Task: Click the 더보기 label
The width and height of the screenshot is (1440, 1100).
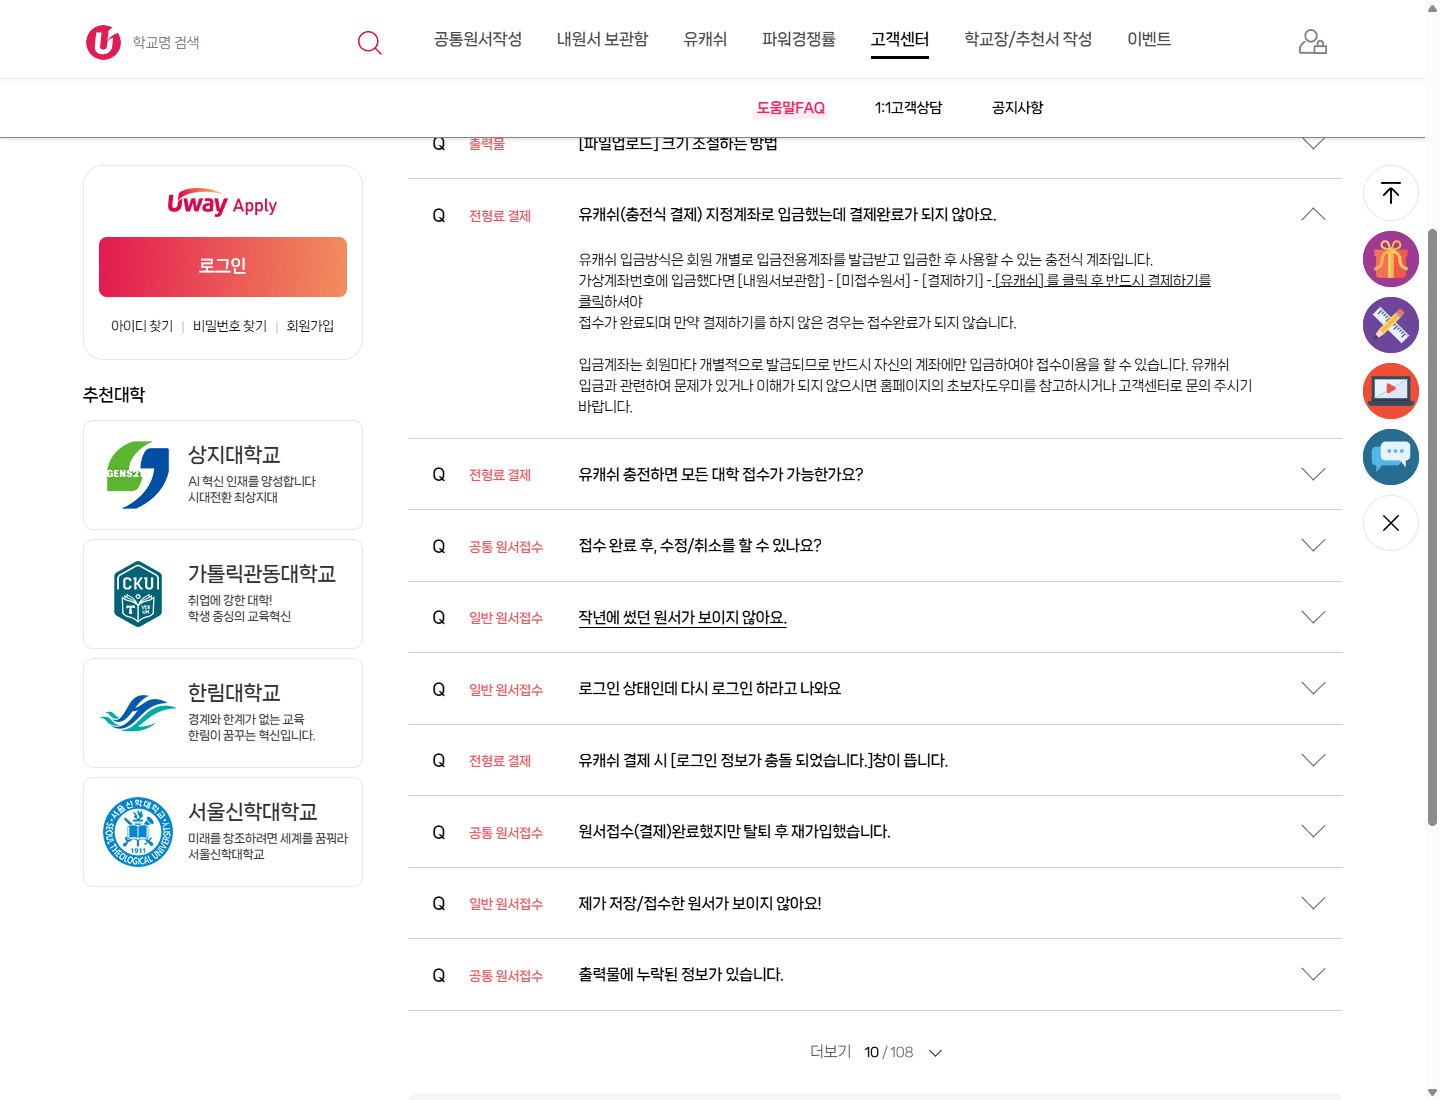Action: [830, 1052]
